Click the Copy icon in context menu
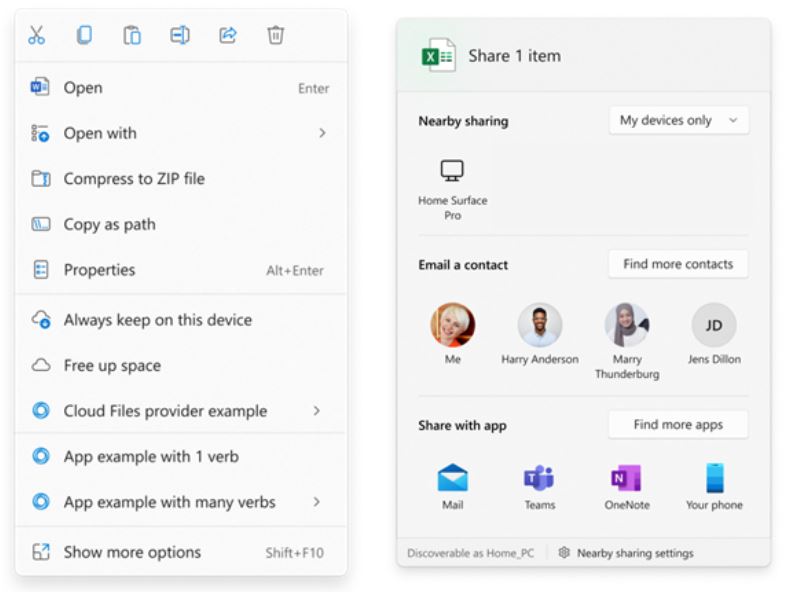Image resolution: width=798 pixels, height=592 pixels. pyautogui.click(x=84, y=35)
